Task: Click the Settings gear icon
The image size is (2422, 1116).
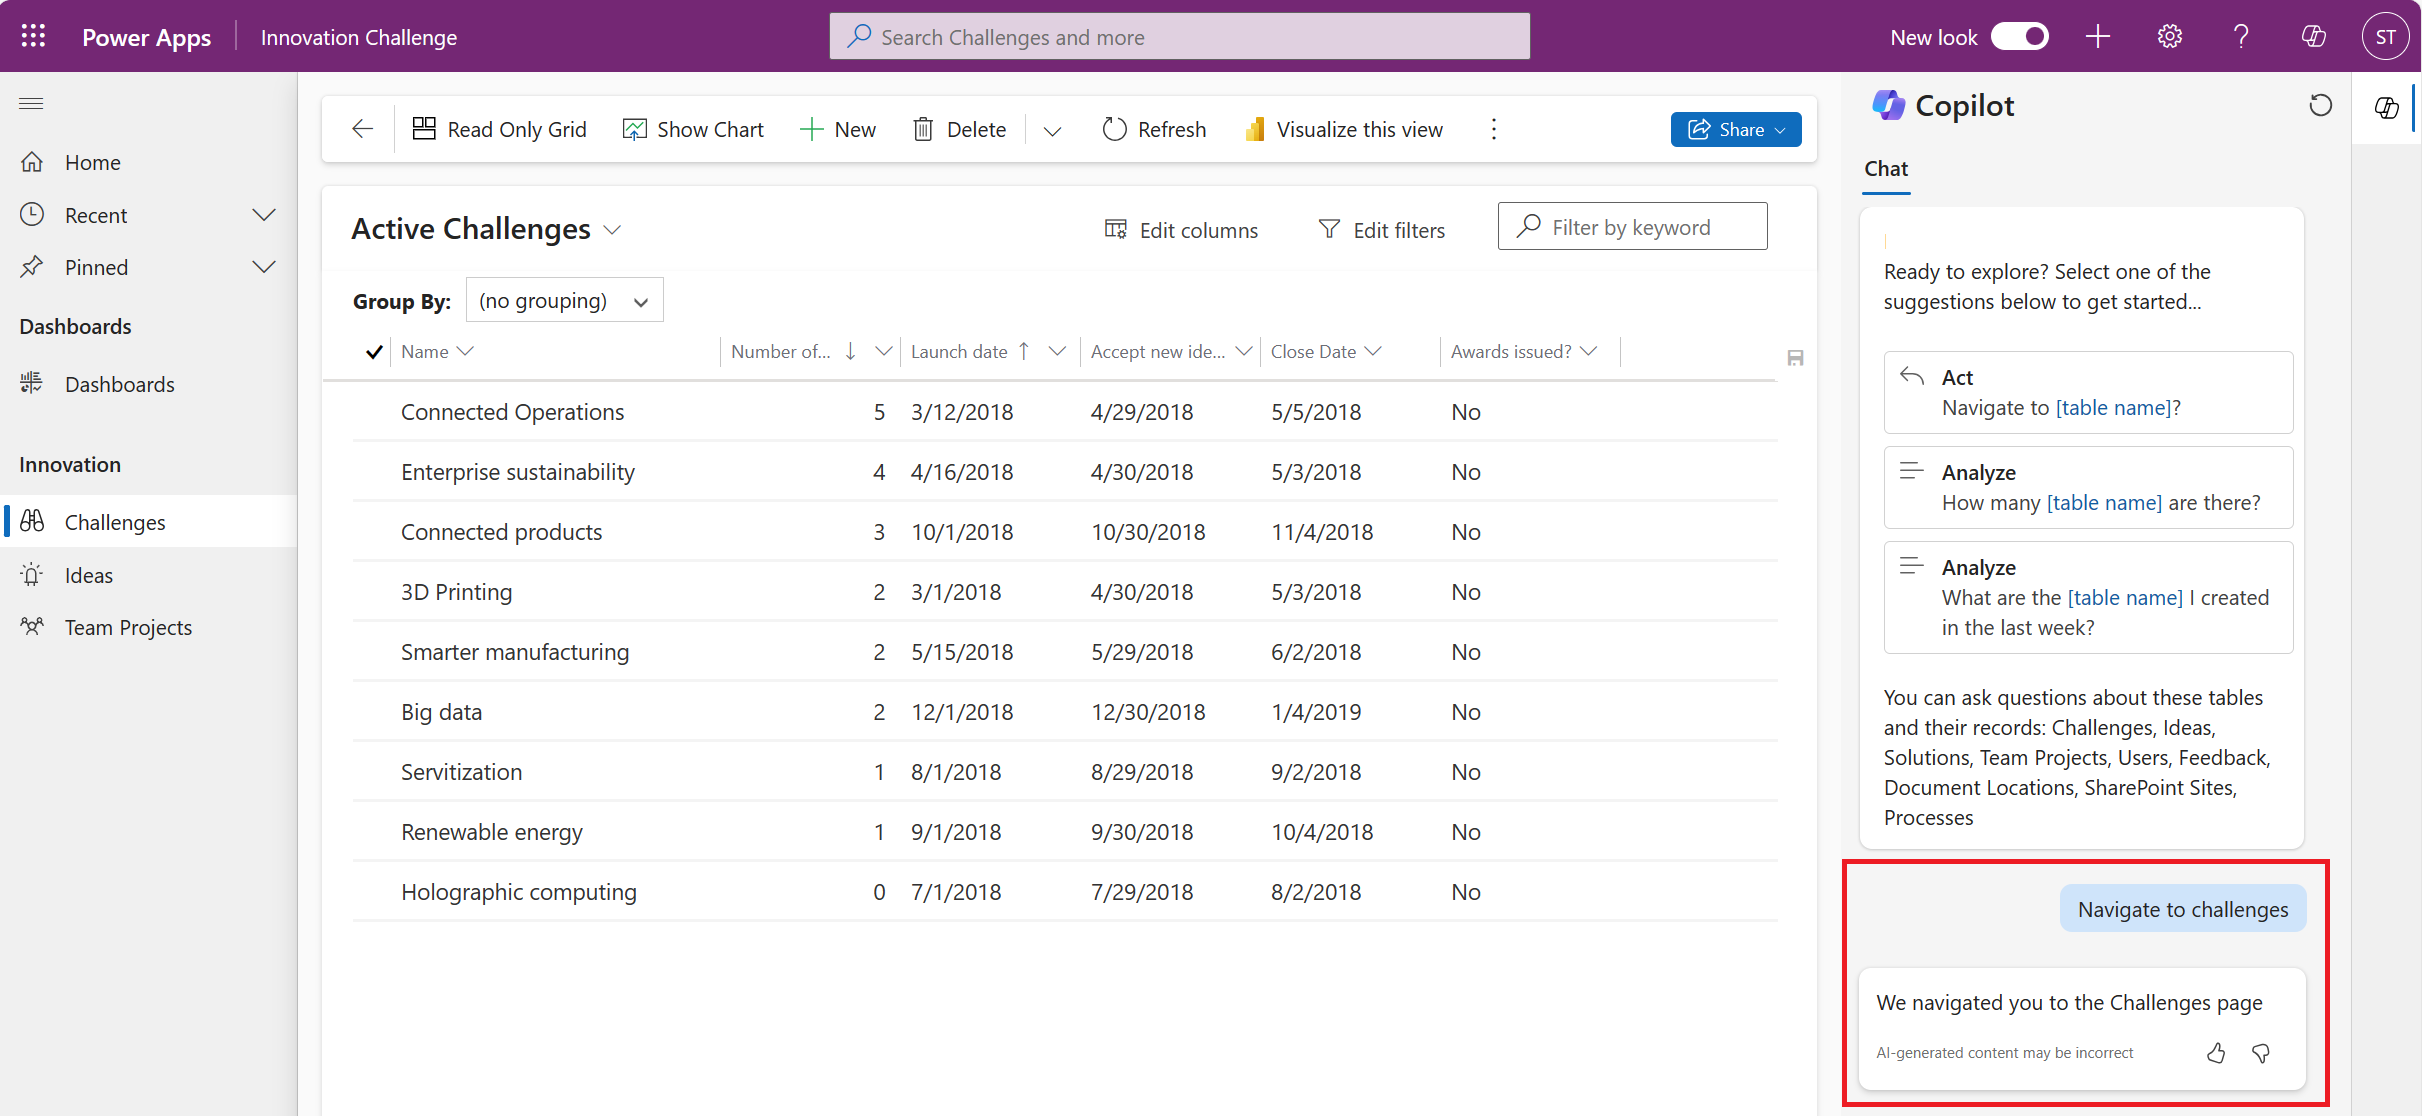Action: [2169, 36]
